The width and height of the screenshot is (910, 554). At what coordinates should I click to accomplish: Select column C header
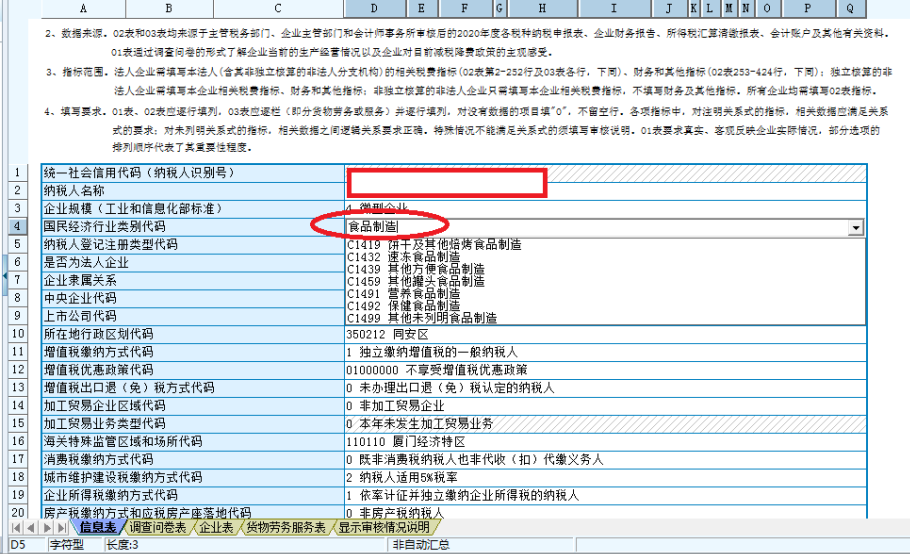click(278, 8)
